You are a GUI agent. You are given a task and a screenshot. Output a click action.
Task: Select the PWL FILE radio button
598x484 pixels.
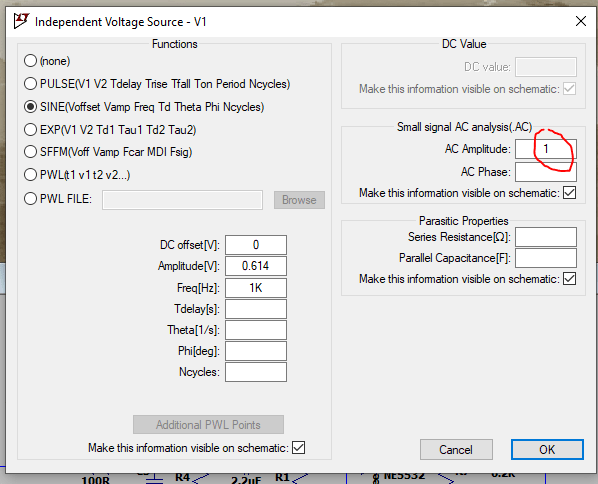(30, 199)
